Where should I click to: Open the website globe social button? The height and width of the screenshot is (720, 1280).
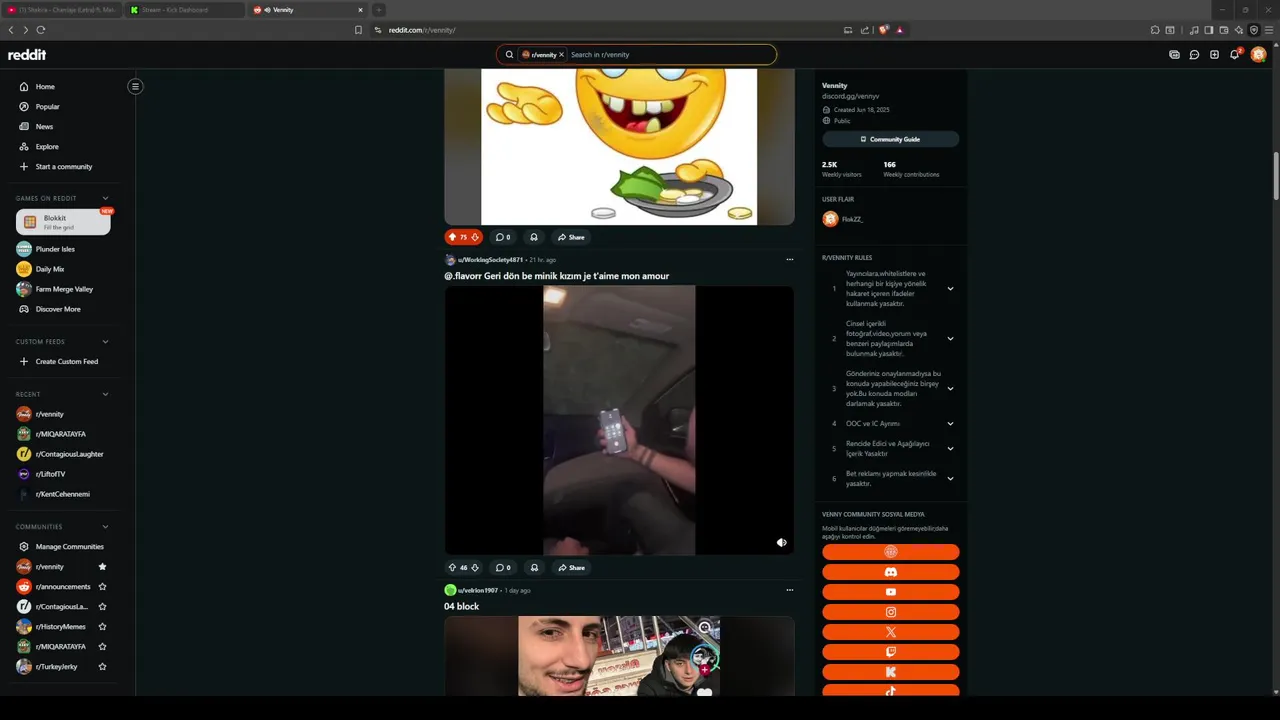pyautogui.click(x=890, y=552)
